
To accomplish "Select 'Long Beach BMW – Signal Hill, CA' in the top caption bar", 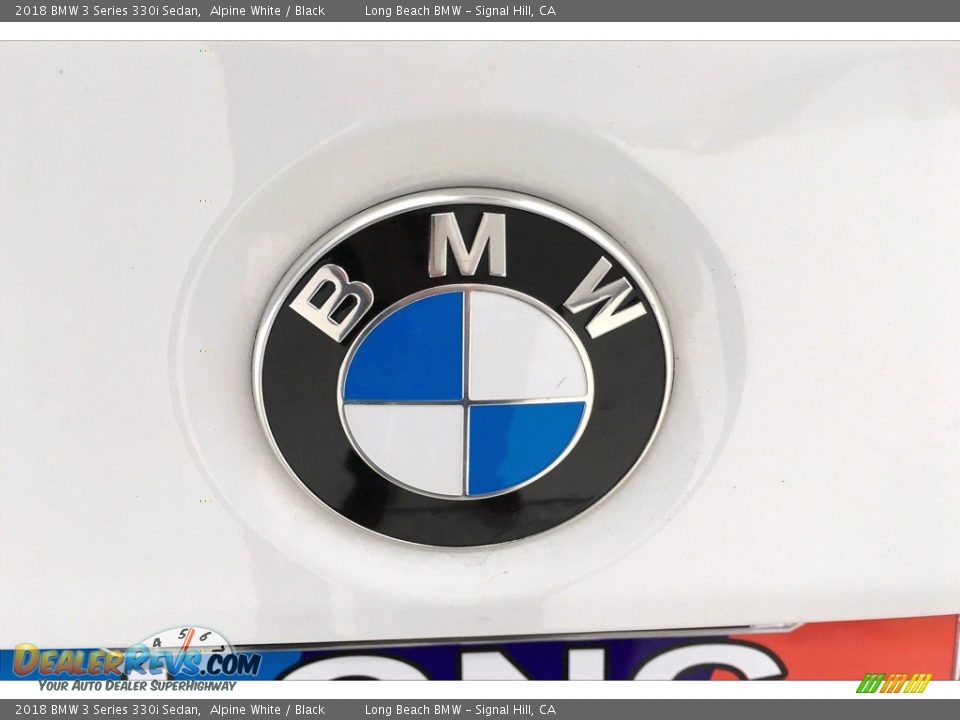I will [x=460, y=10].
